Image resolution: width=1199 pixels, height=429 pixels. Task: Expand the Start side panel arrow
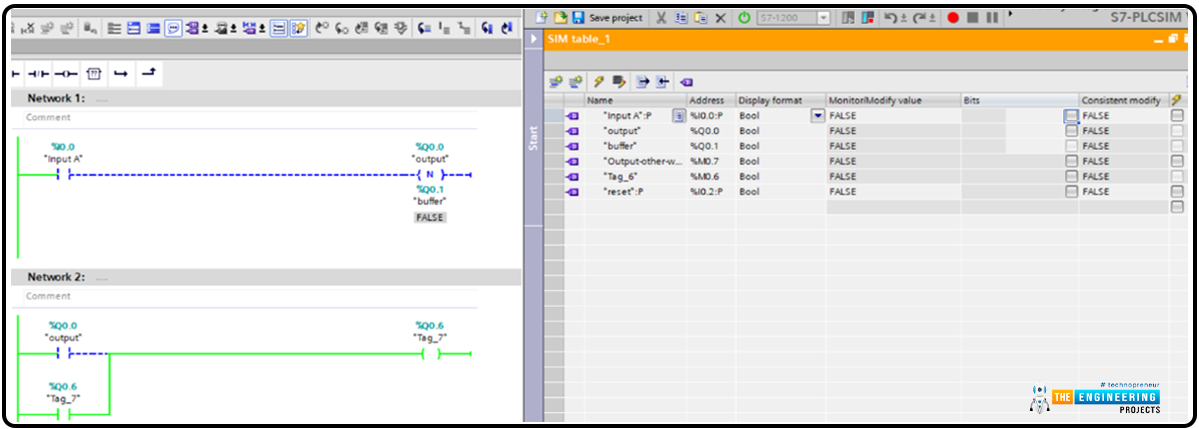tap(533, 39)
